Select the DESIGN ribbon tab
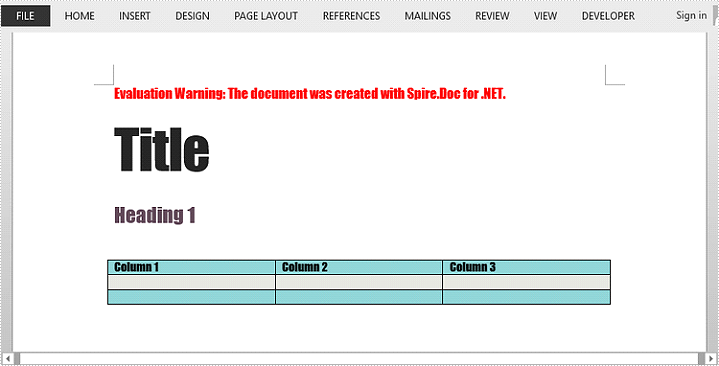This screenshot has width=719, height=366. pos(192,16)
